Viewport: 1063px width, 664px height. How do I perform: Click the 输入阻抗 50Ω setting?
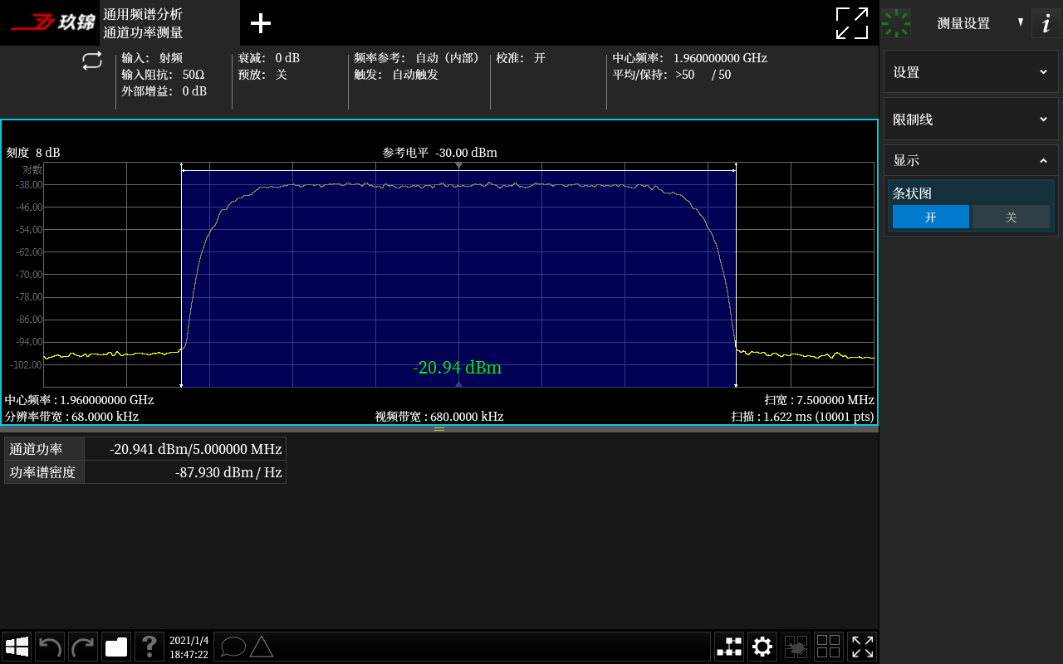tap(163, 75)
